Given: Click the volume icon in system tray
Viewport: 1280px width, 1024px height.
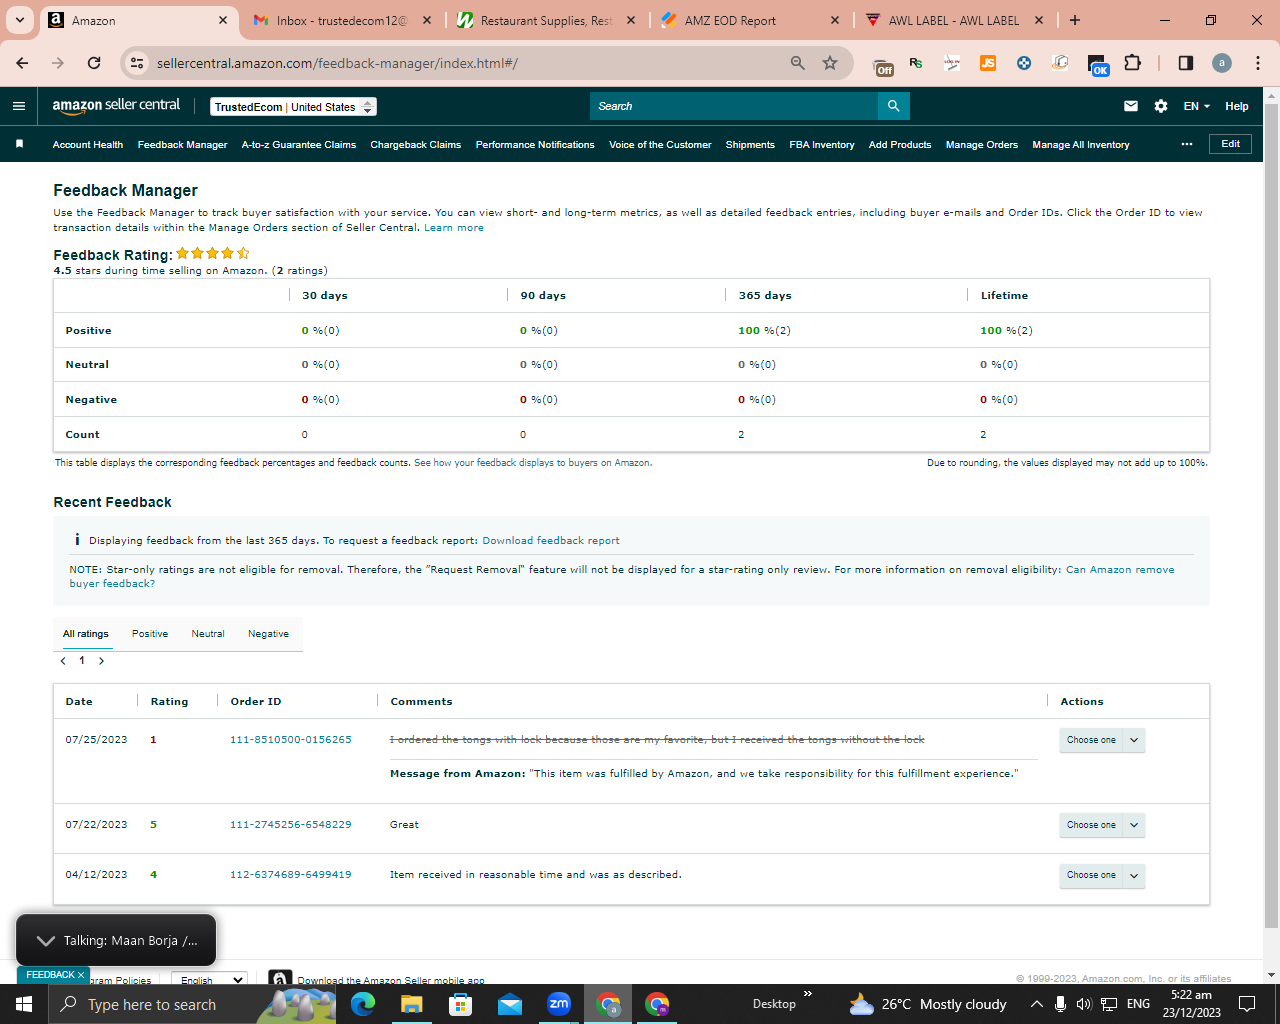Looking at the screenshot, I should tap(1084, 1004).
